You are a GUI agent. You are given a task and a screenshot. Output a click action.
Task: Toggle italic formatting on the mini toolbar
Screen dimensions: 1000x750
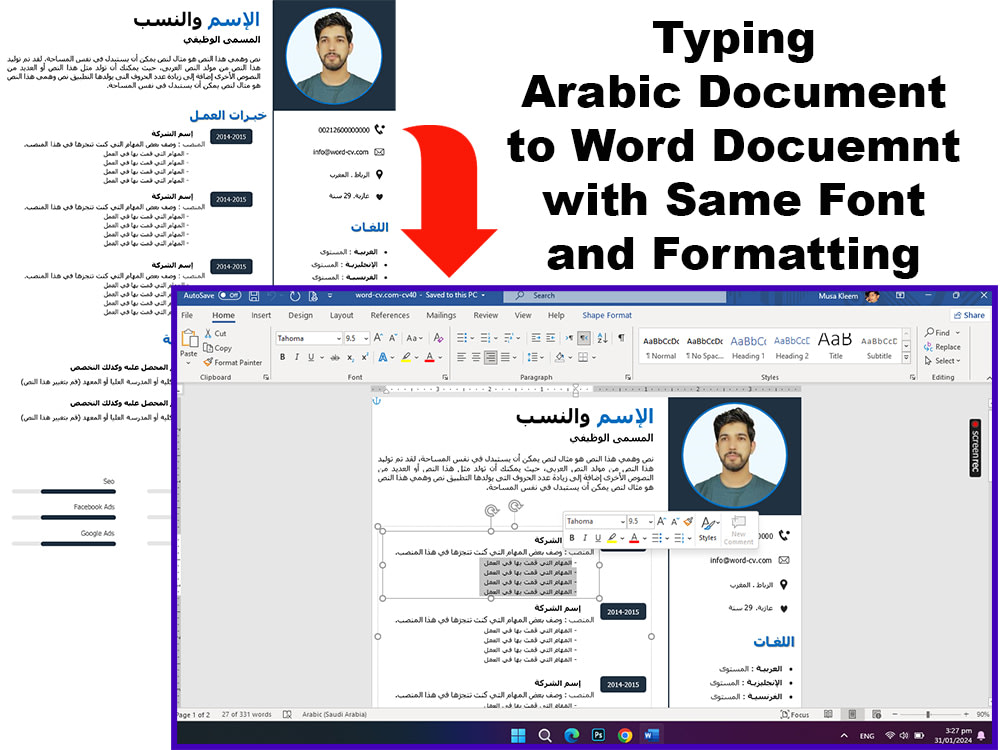coord(585,537)
